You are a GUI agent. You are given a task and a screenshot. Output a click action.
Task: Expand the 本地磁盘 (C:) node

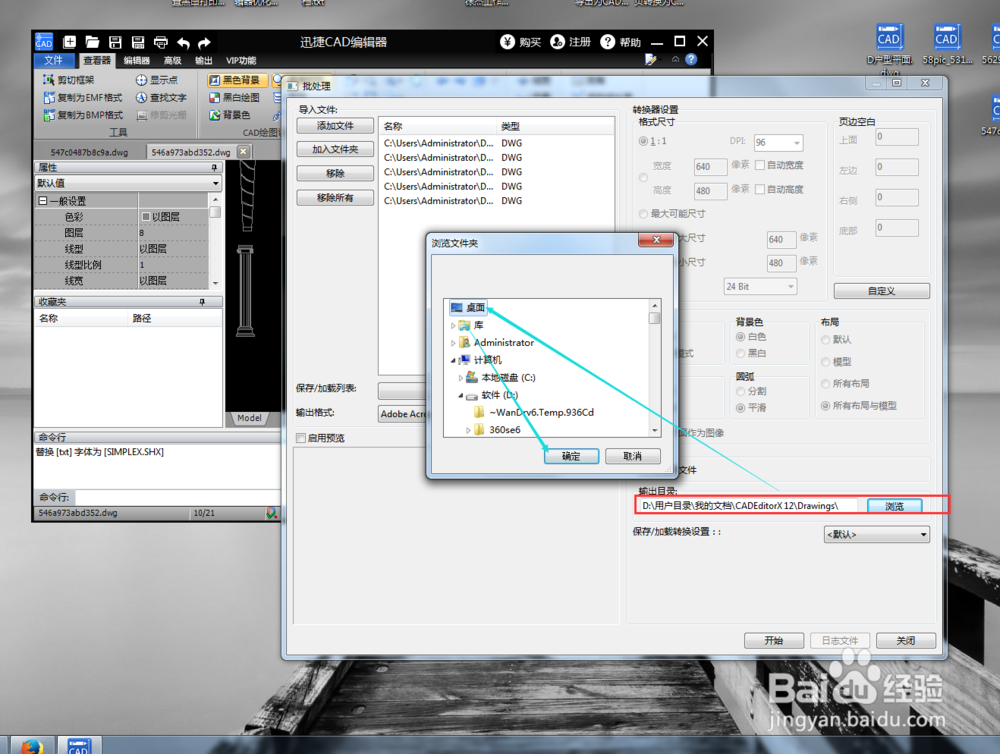(460, 378)
